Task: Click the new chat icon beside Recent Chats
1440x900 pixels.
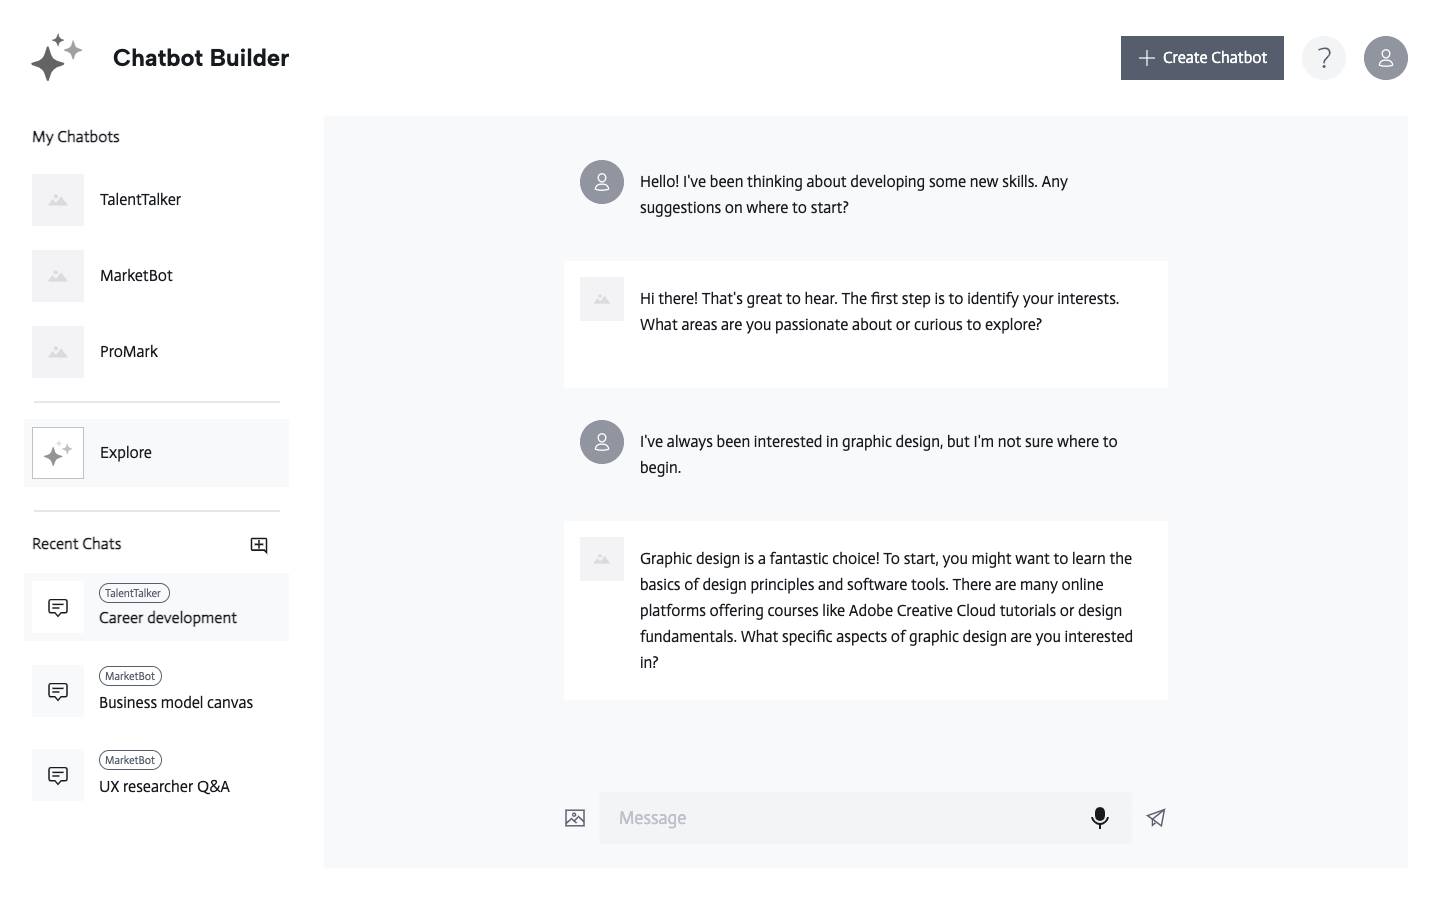Action: (x=259, y=545)
